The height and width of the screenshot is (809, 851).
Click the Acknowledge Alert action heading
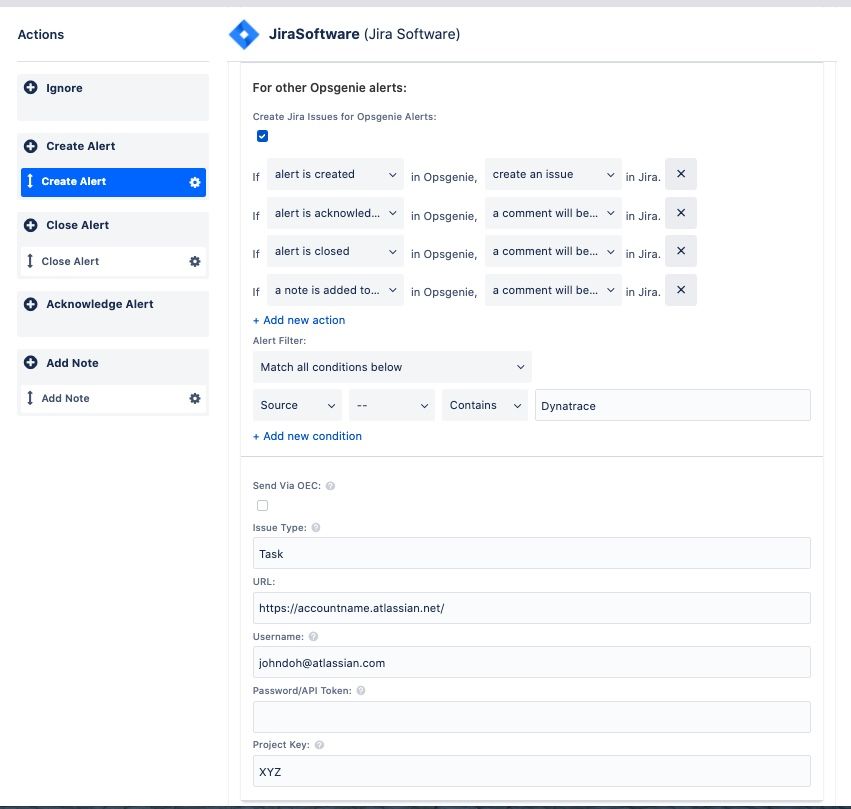pos(100,304)
